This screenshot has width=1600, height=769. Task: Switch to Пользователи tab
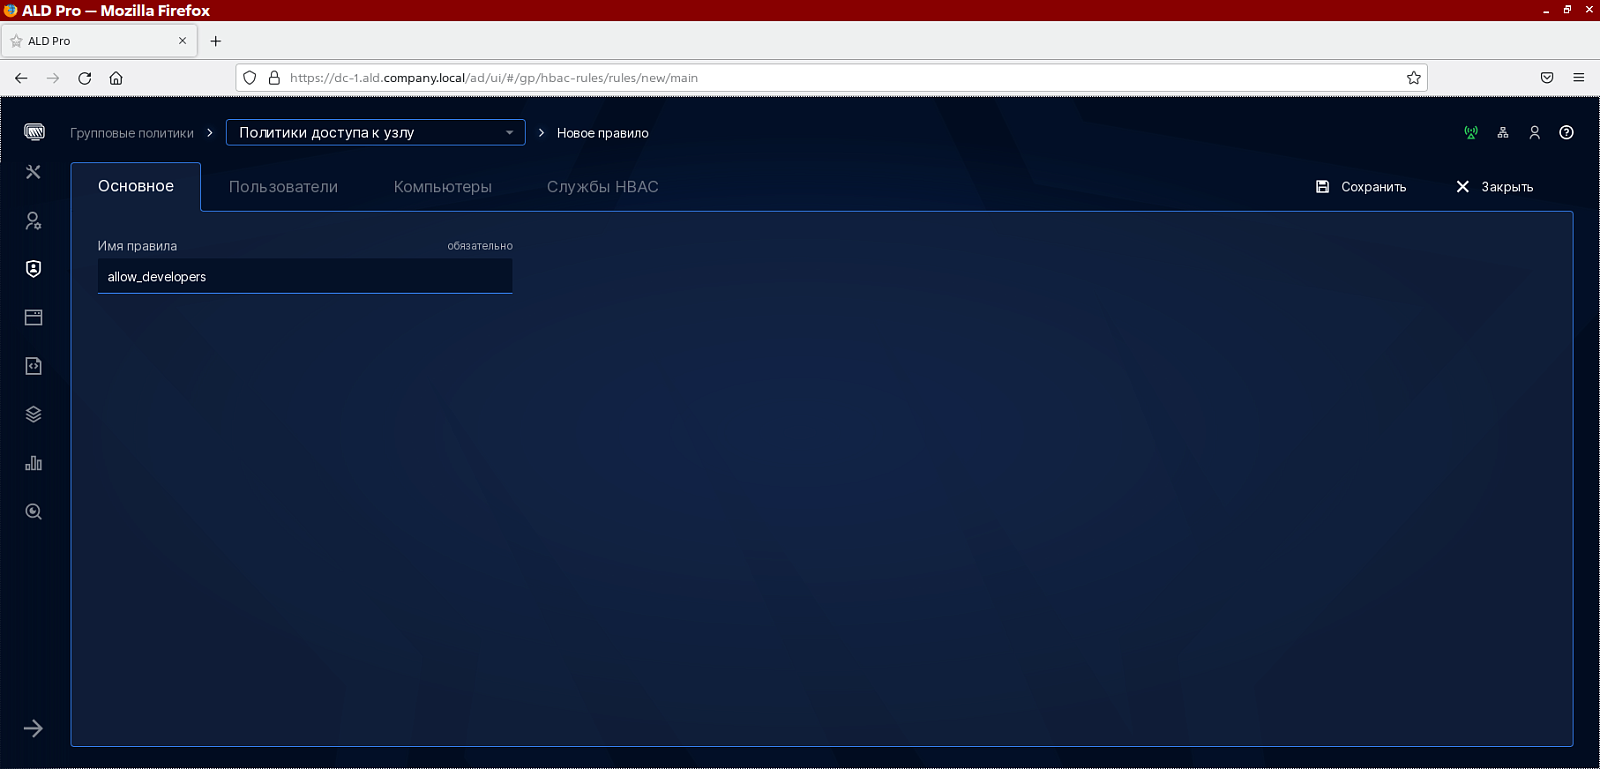tap(283, 187)
